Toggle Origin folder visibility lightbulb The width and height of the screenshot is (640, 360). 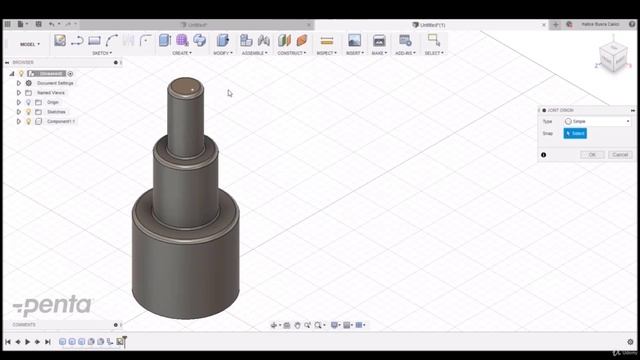[29, 102]
